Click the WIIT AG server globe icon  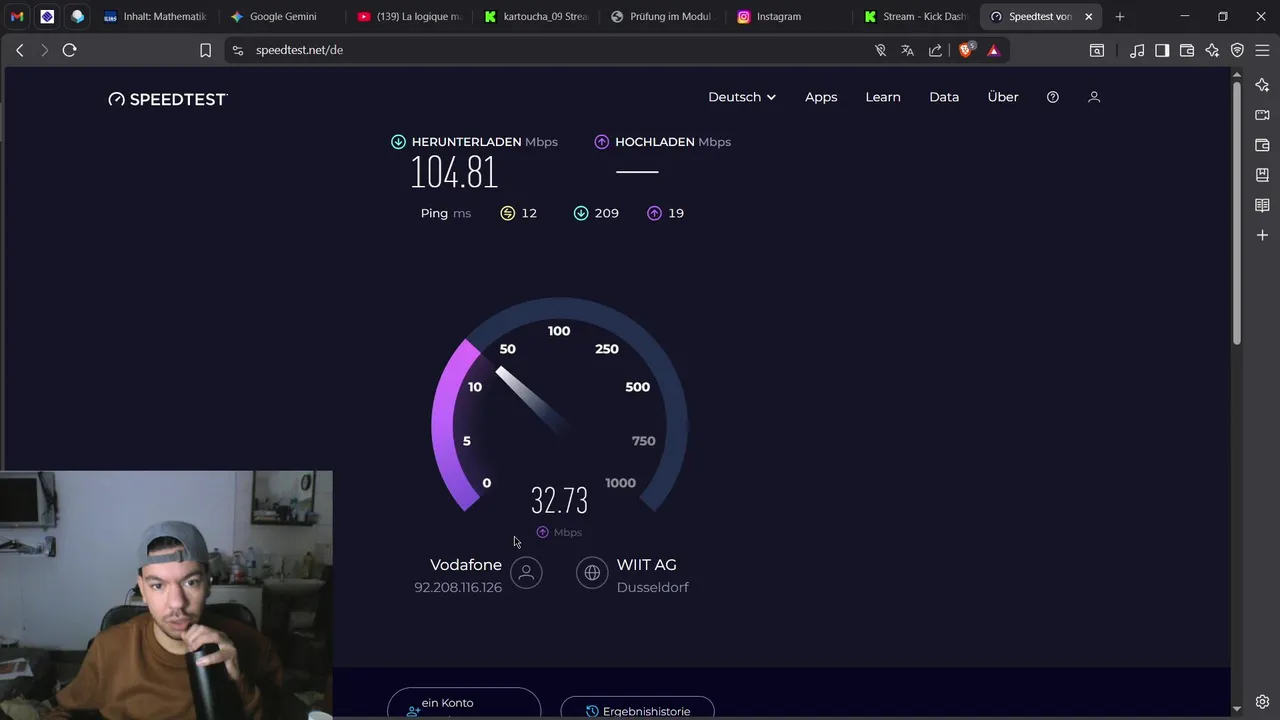(592, 572)
